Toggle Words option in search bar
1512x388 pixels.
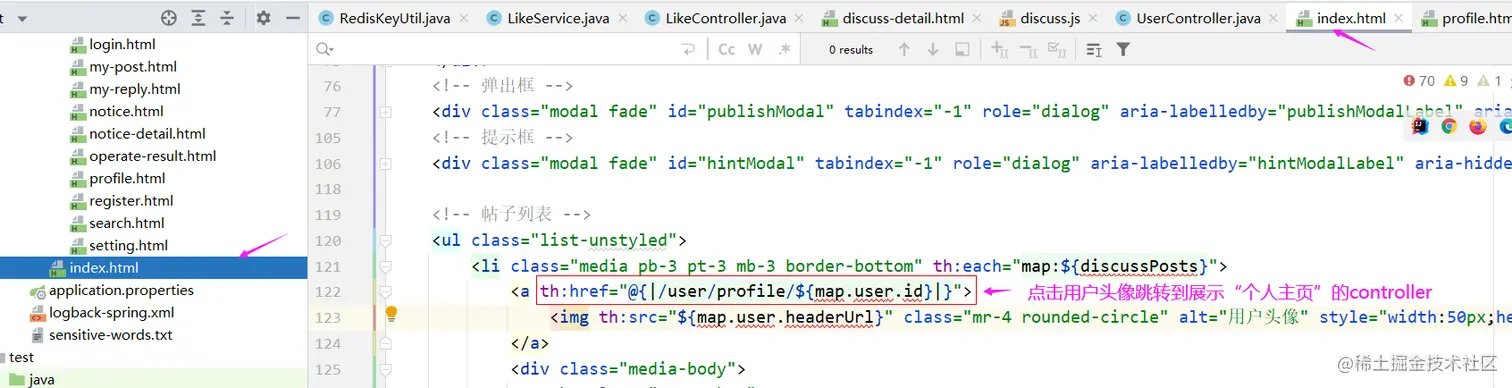tap(755, 49)
